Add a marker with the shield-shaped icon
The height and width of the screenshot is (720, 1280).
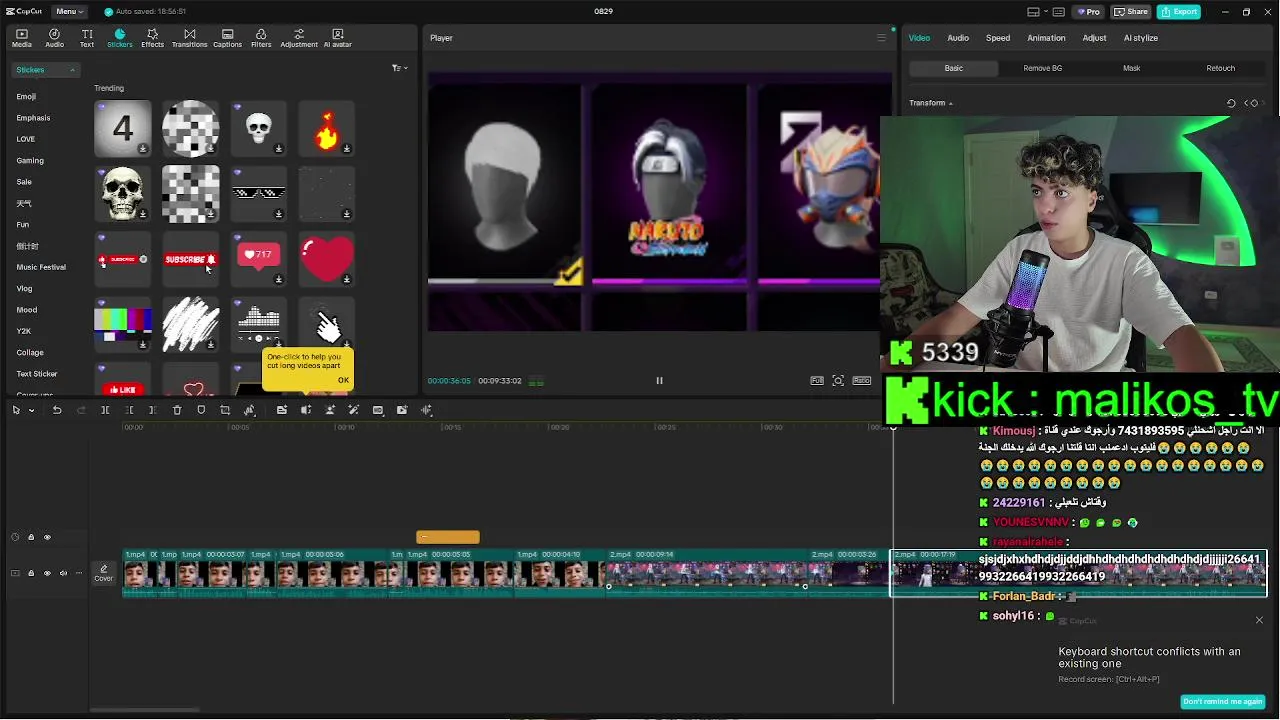coord(201,410)
